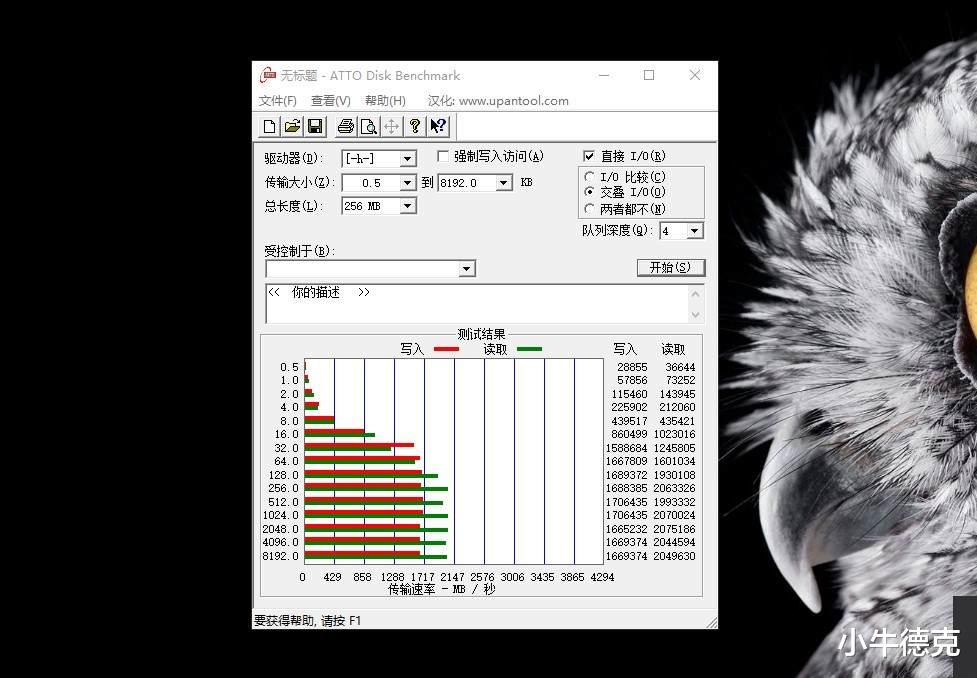Enable the 强制写入访问 checkbox
Image resolution: width=977 pixels, height=678 pixels.
click(443, 156)
